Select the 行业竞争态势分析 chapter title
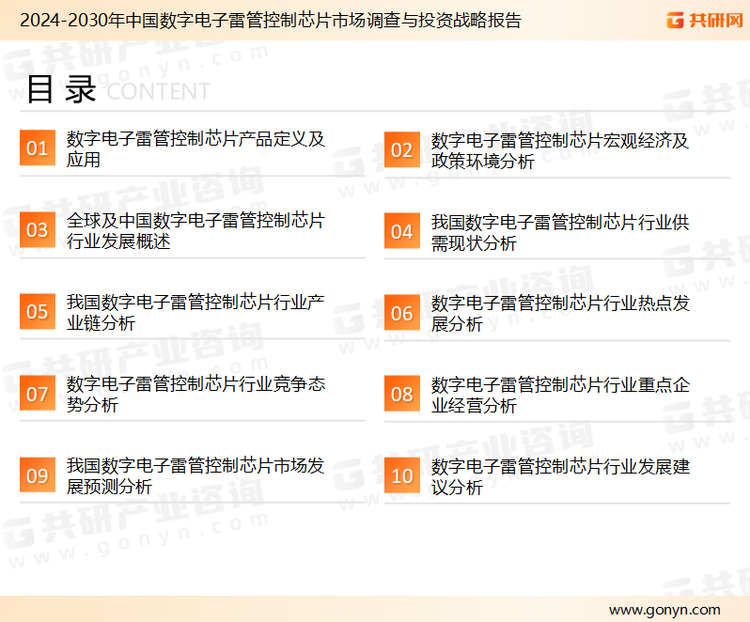750x622 pixels. (196, 394)
